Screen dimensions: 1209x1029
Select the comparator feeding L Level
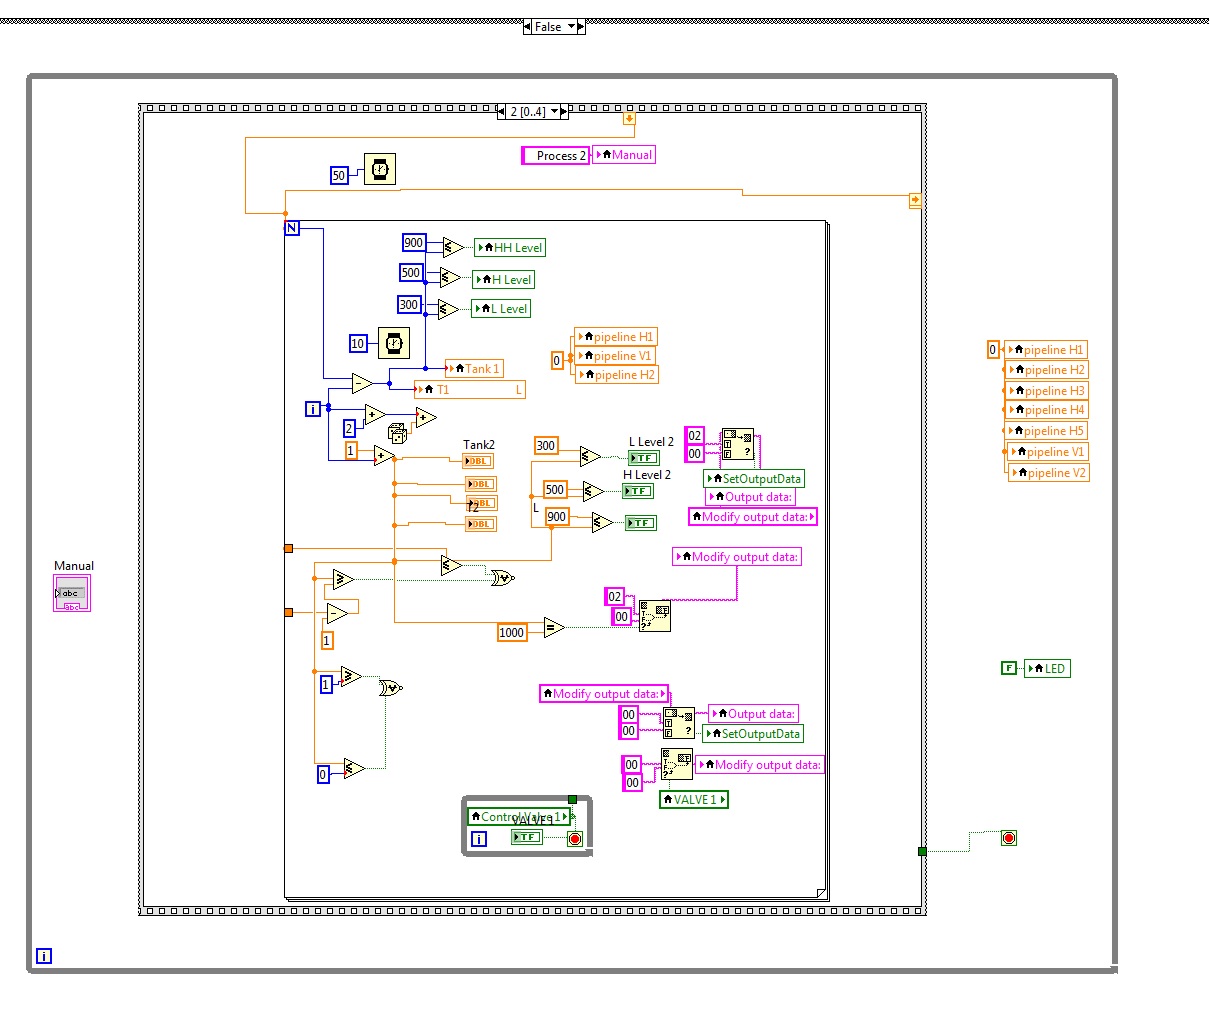[x=448, y=309]
